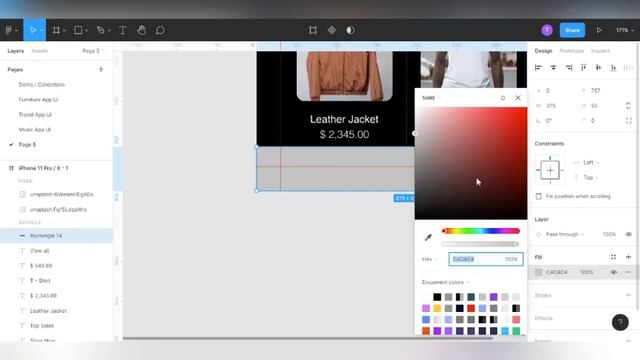Viewport: 640px width, 360px height.
Task: Switch to the Prototype tab
Action: 571,51
